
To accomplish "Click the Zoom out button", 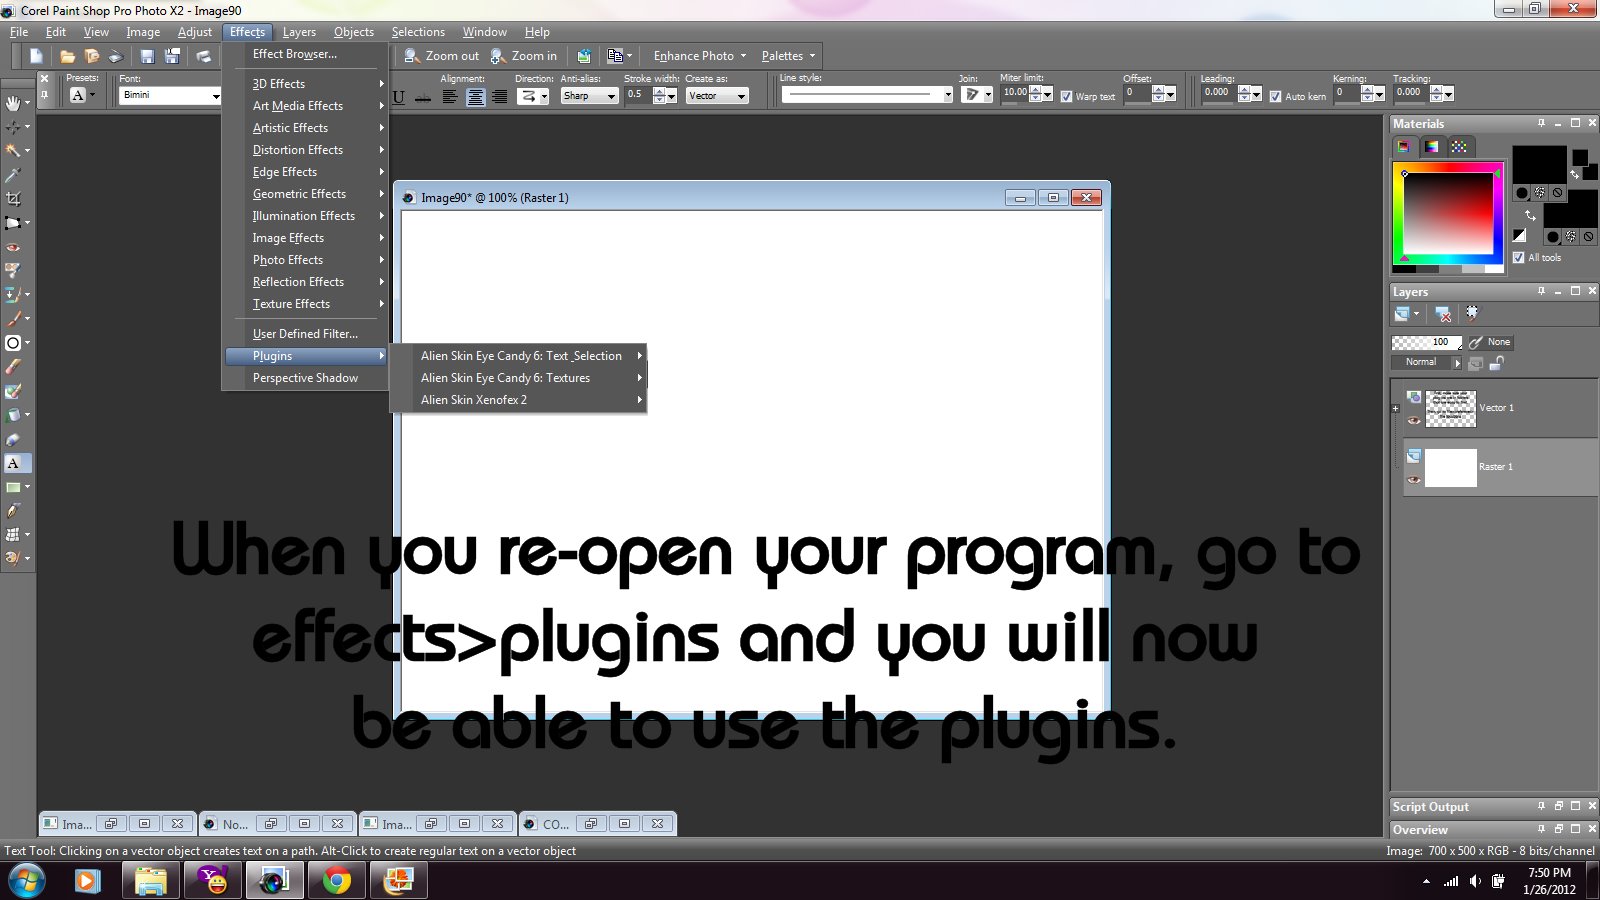I will pyautogui.click(x=440, y=55).
